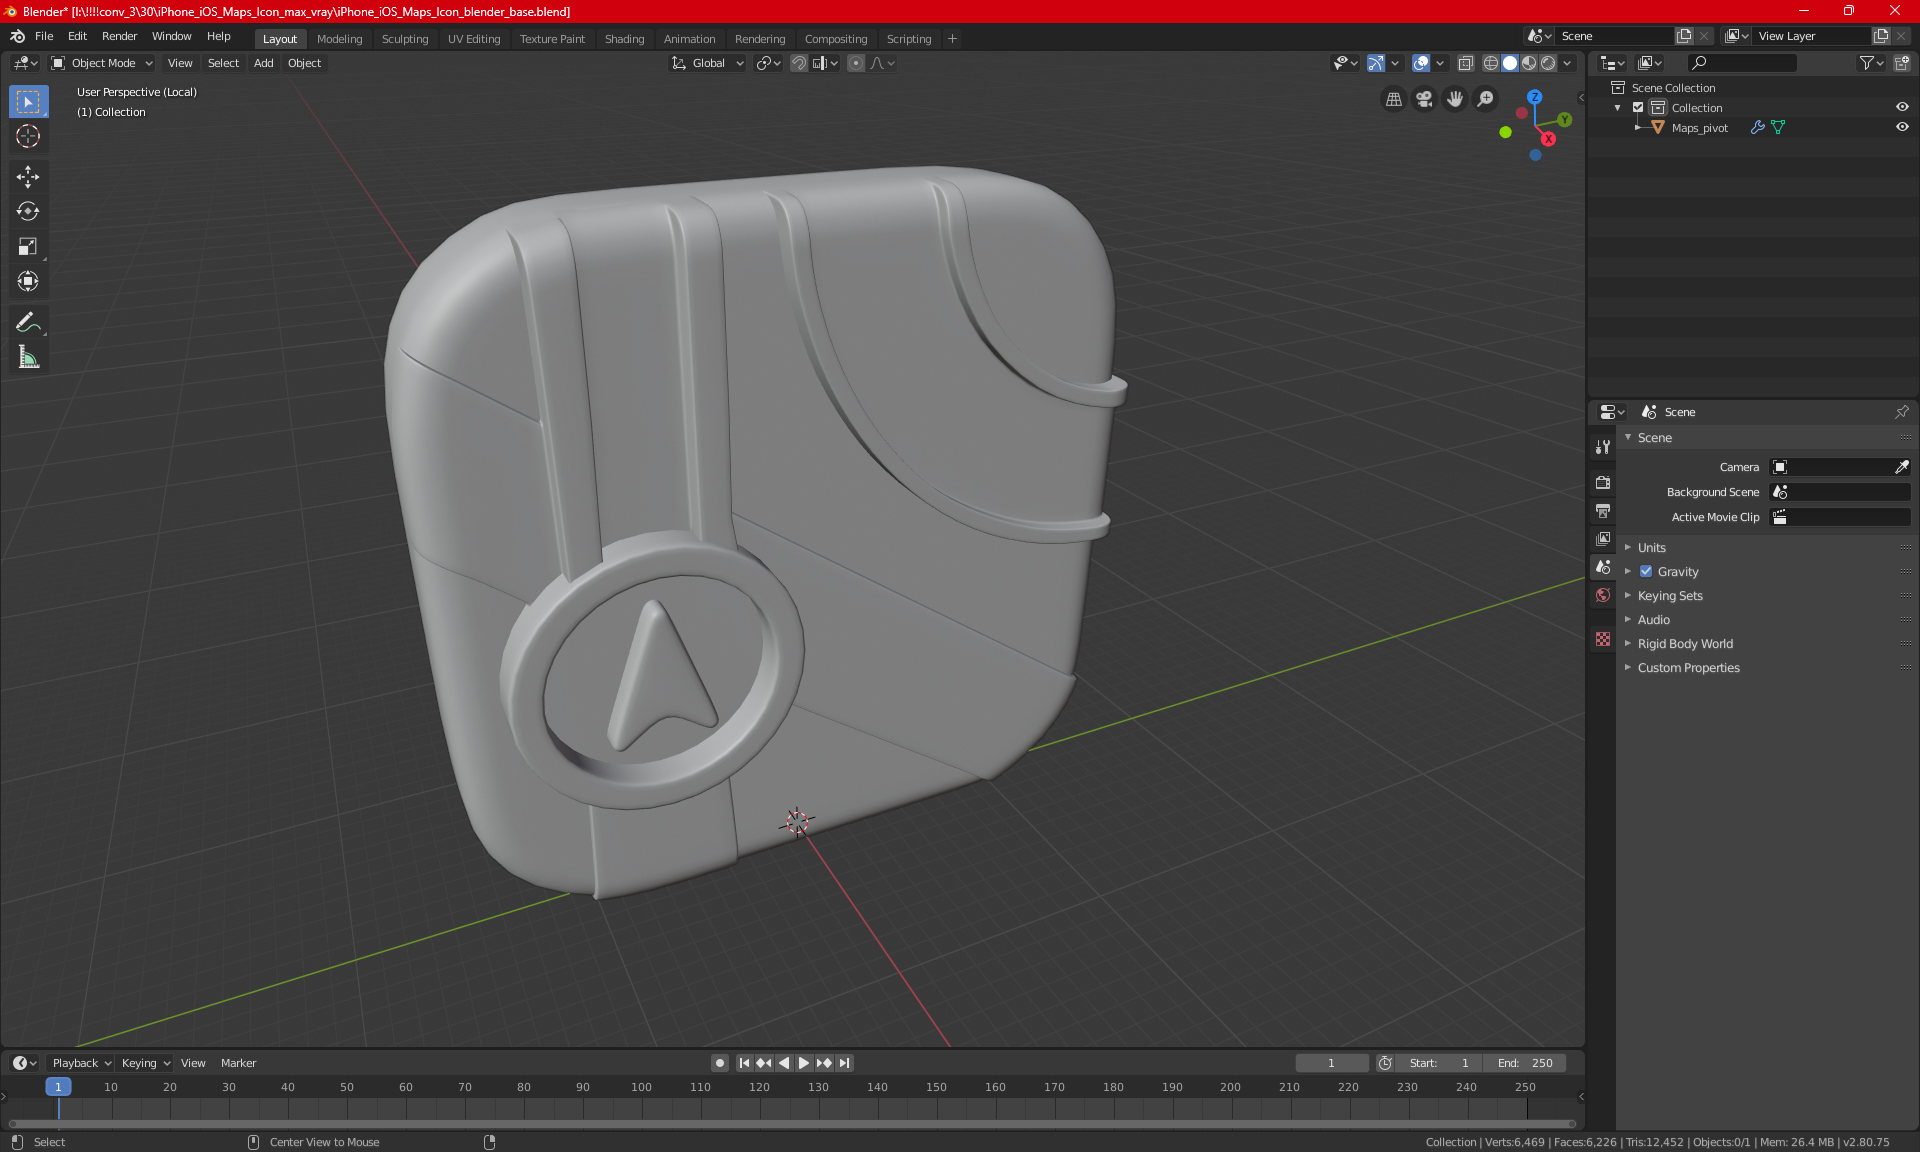Hide Maps_pivot object via eye icon
The width and height of the screenshot is (1920, 1152).
pyautogui.click(x=1902, y=127)
